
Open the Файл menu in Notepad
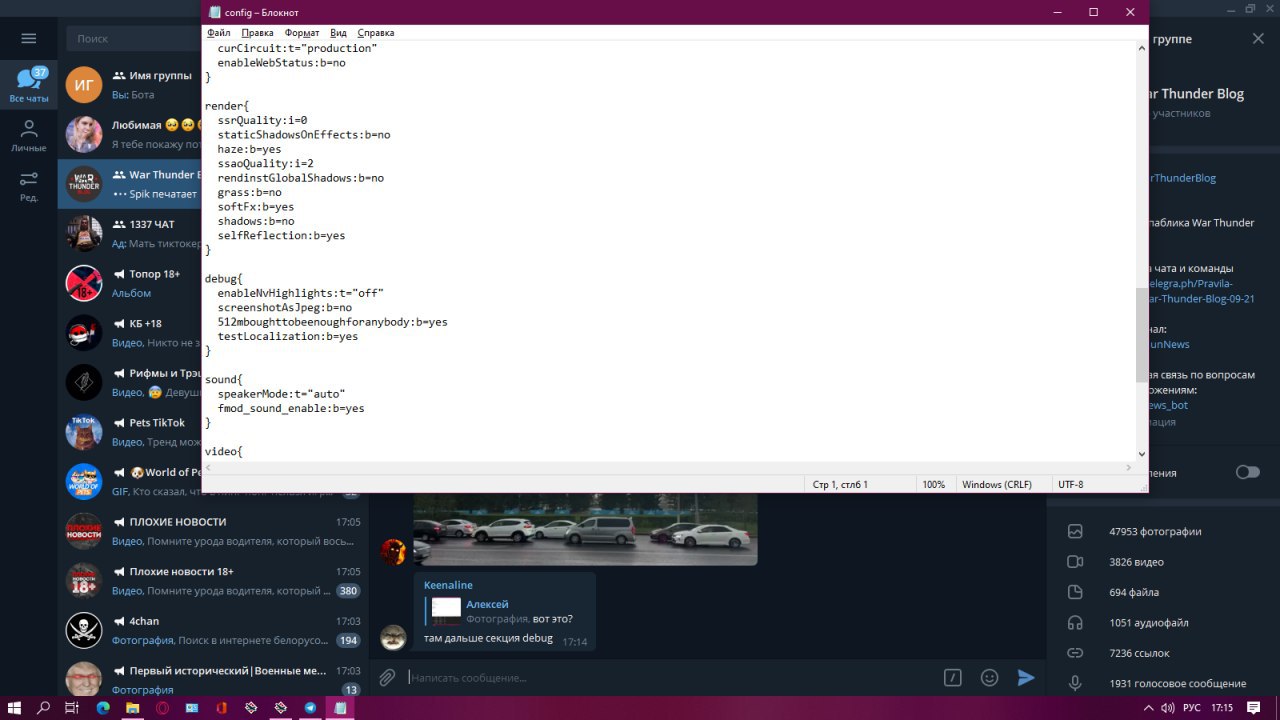(218, 33)
